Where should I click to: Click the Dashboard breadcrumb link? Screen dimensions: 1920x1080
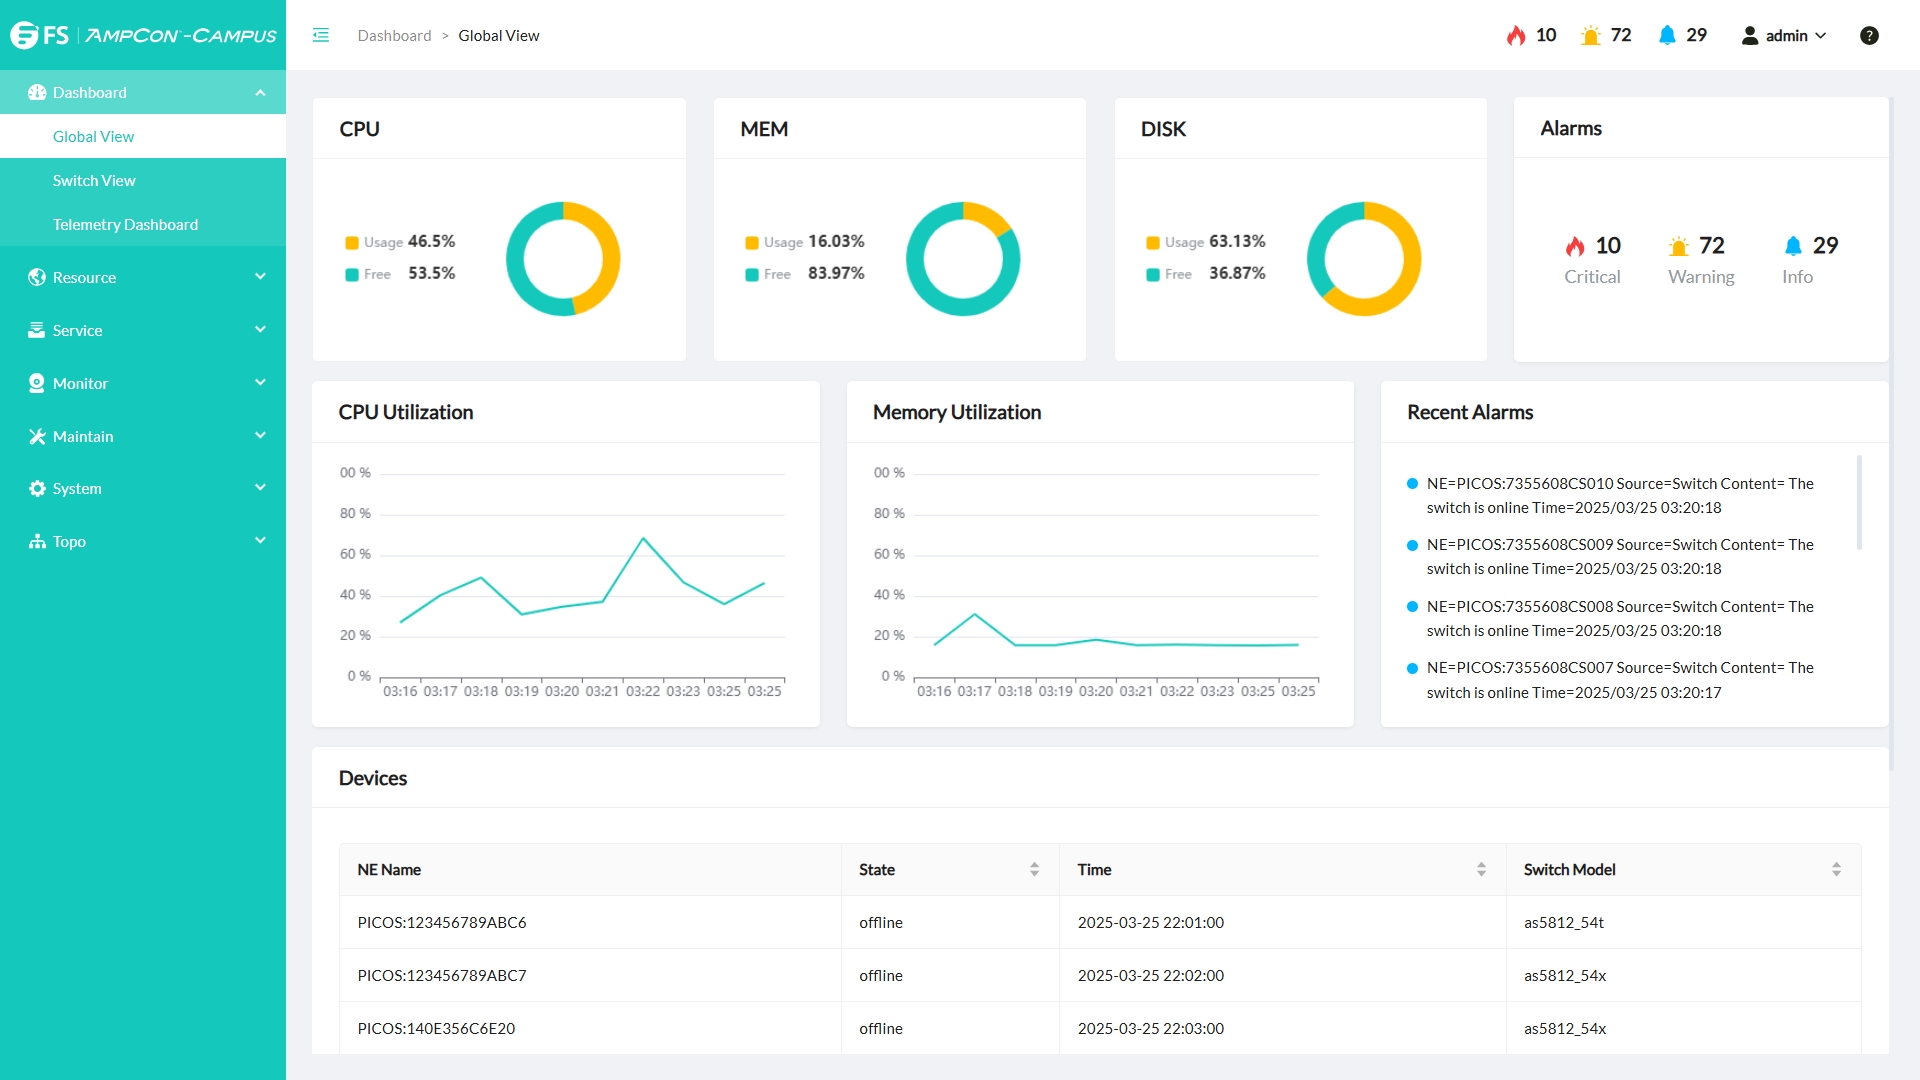click(x=394, y=36)
